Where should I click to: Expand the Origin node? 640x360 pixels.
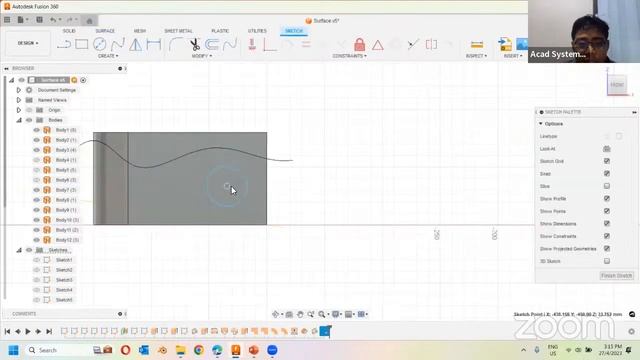[x=18, y=110]
